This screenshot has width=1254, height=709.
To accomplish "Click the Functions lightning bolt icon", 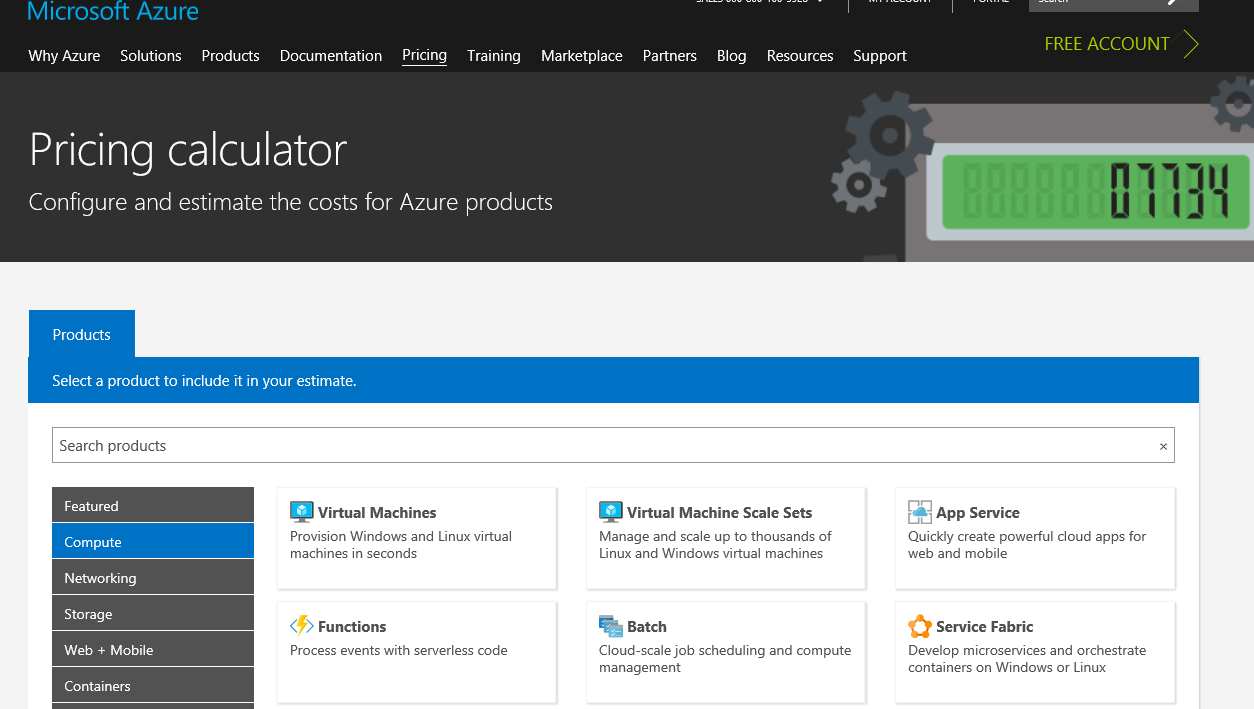I will pos(301,626).
